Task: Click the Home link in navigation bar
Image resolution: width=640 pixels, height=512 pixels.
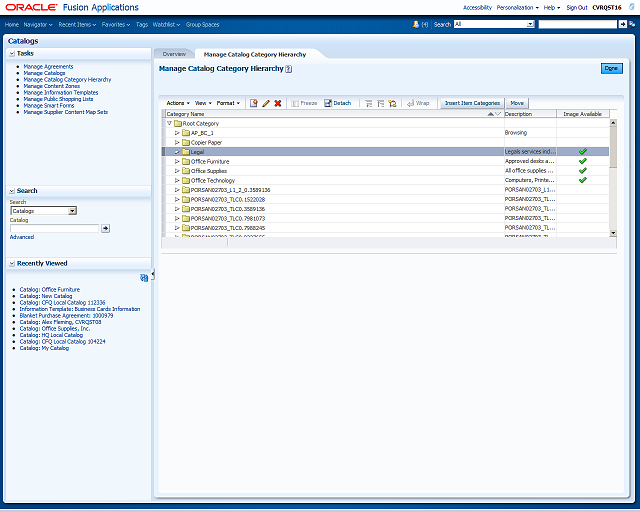Action: click(11, 24)
